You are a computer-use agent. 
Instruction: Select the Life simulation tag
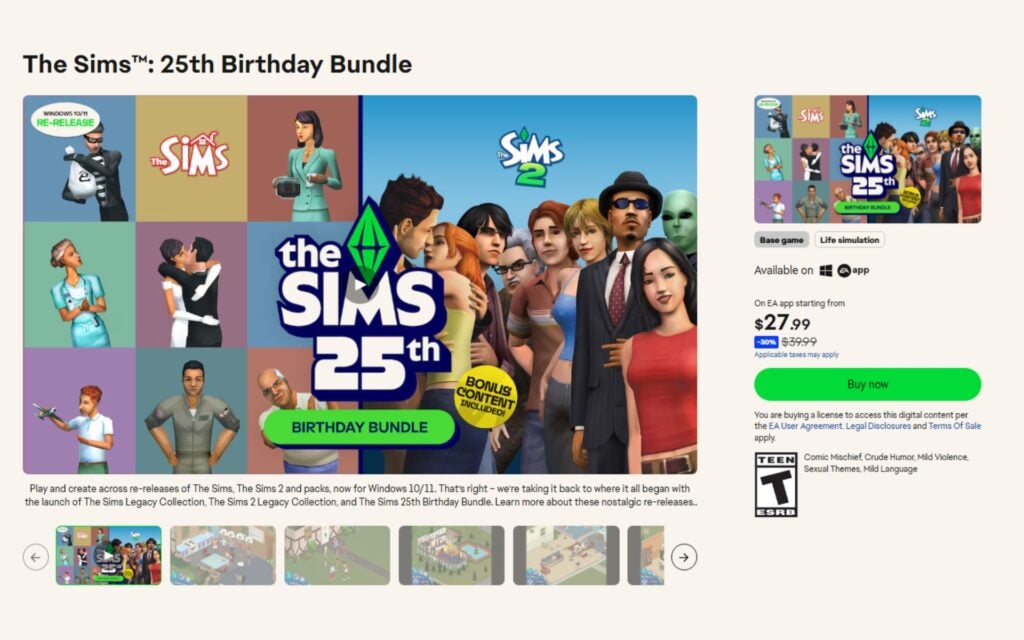pyautogui.click(x=850, y=239)
